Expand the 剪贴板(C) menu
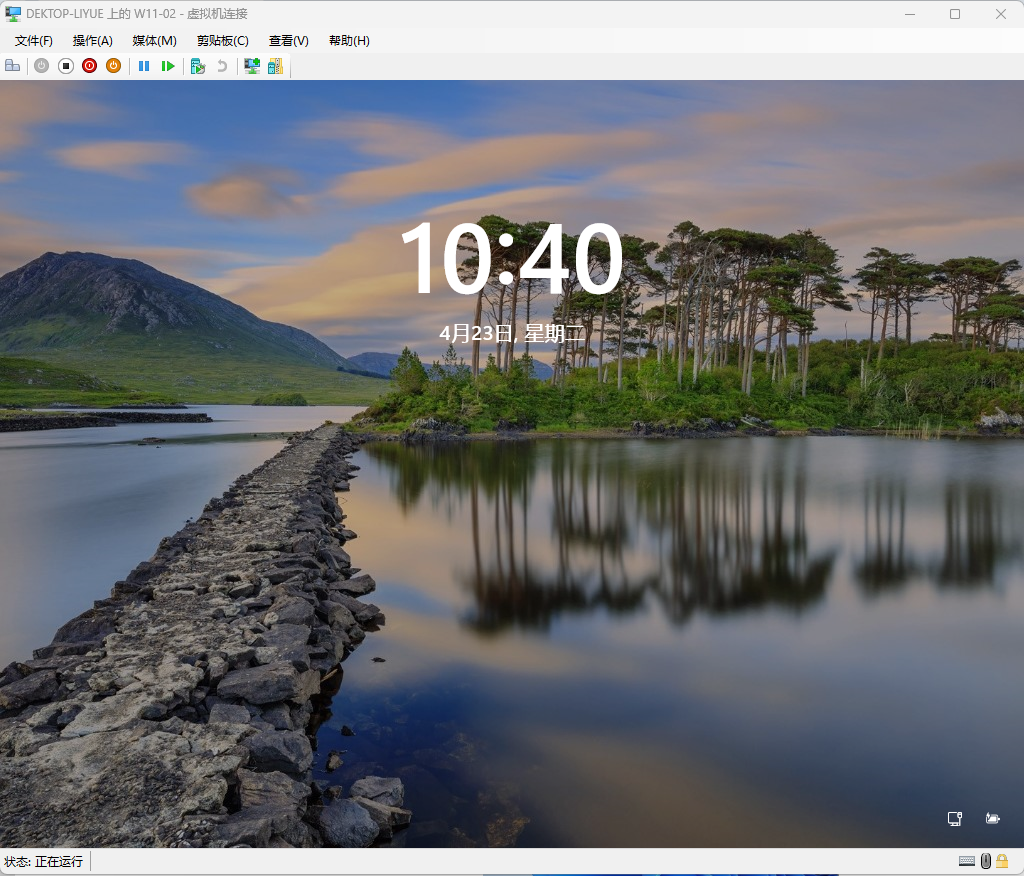 pyautogui.click(x=222, y=41)
